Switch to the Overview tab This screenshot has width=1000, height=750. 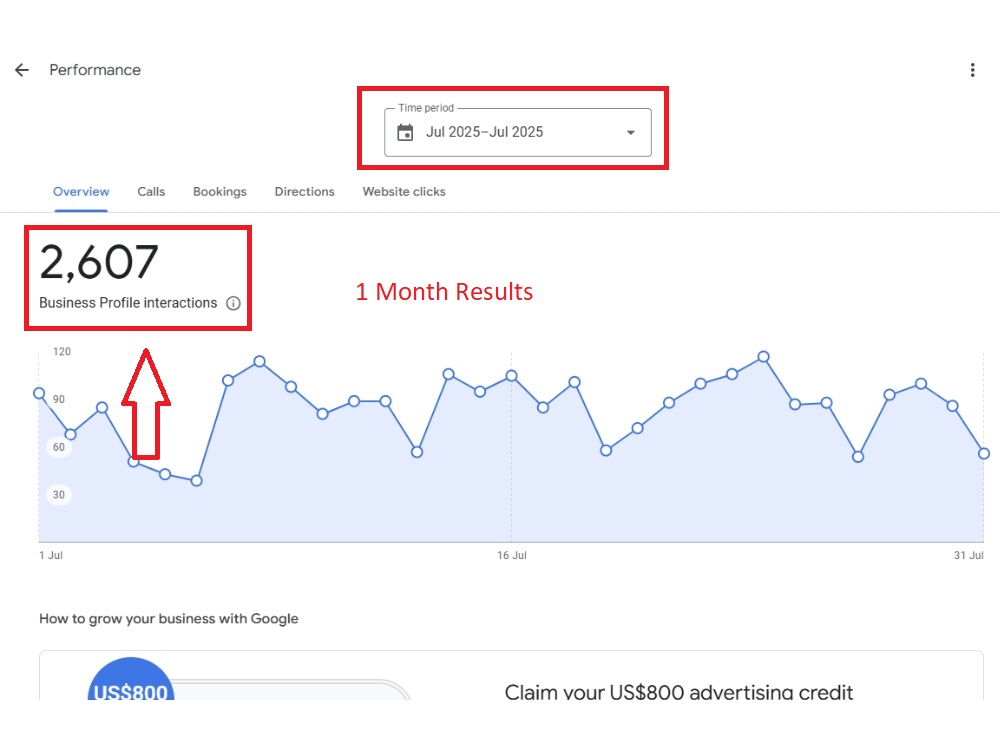81,192
